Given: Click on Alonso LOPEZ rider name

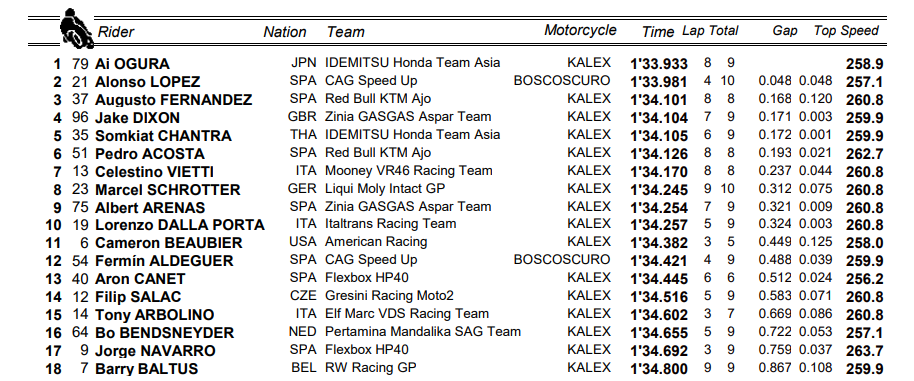Looking at the screenshot, I should point(147,82).
